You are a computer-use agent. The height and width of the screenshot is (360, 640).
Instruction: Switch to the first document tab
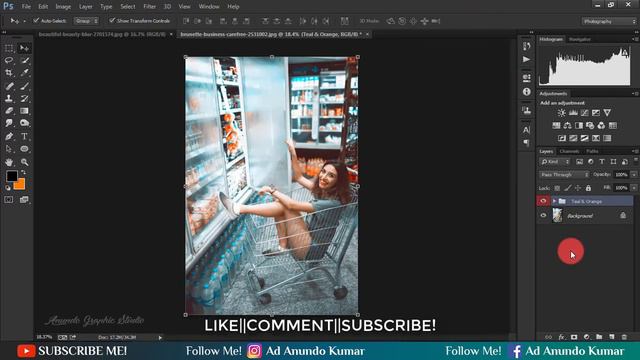[x=102, y=35]
